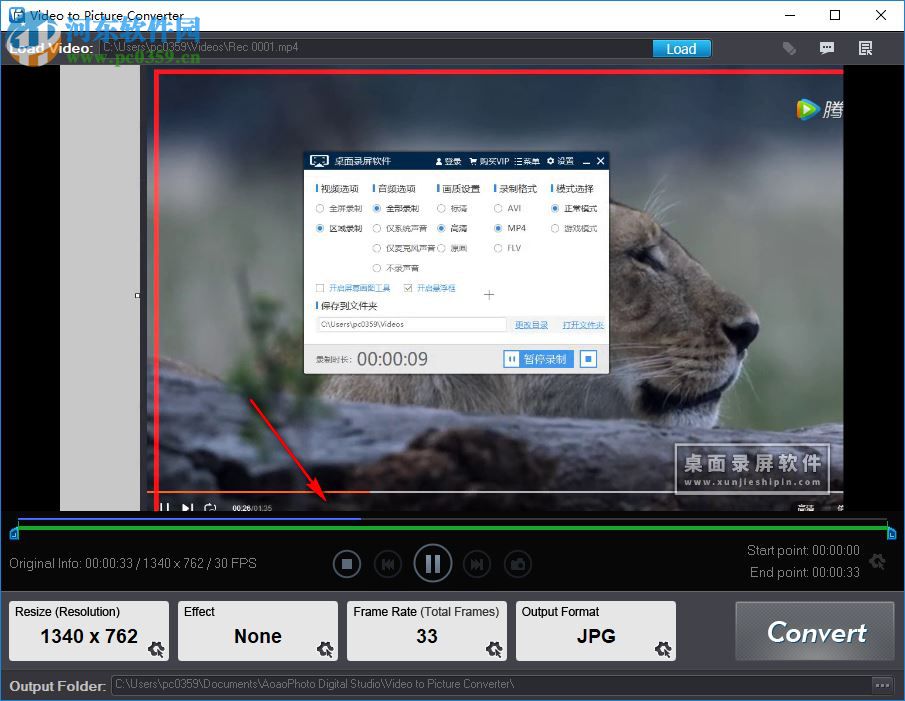Click the snapshot list icon at top right
905x701 pixels.
pyautogui.click(x=865, y=47)
